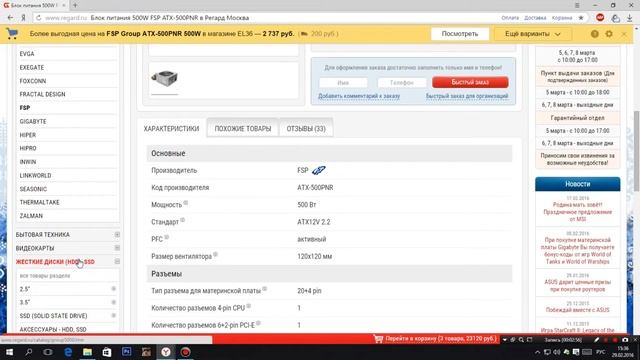Reload the page with the refresh icon
This screenshot has height=360, width=640.
38,18
